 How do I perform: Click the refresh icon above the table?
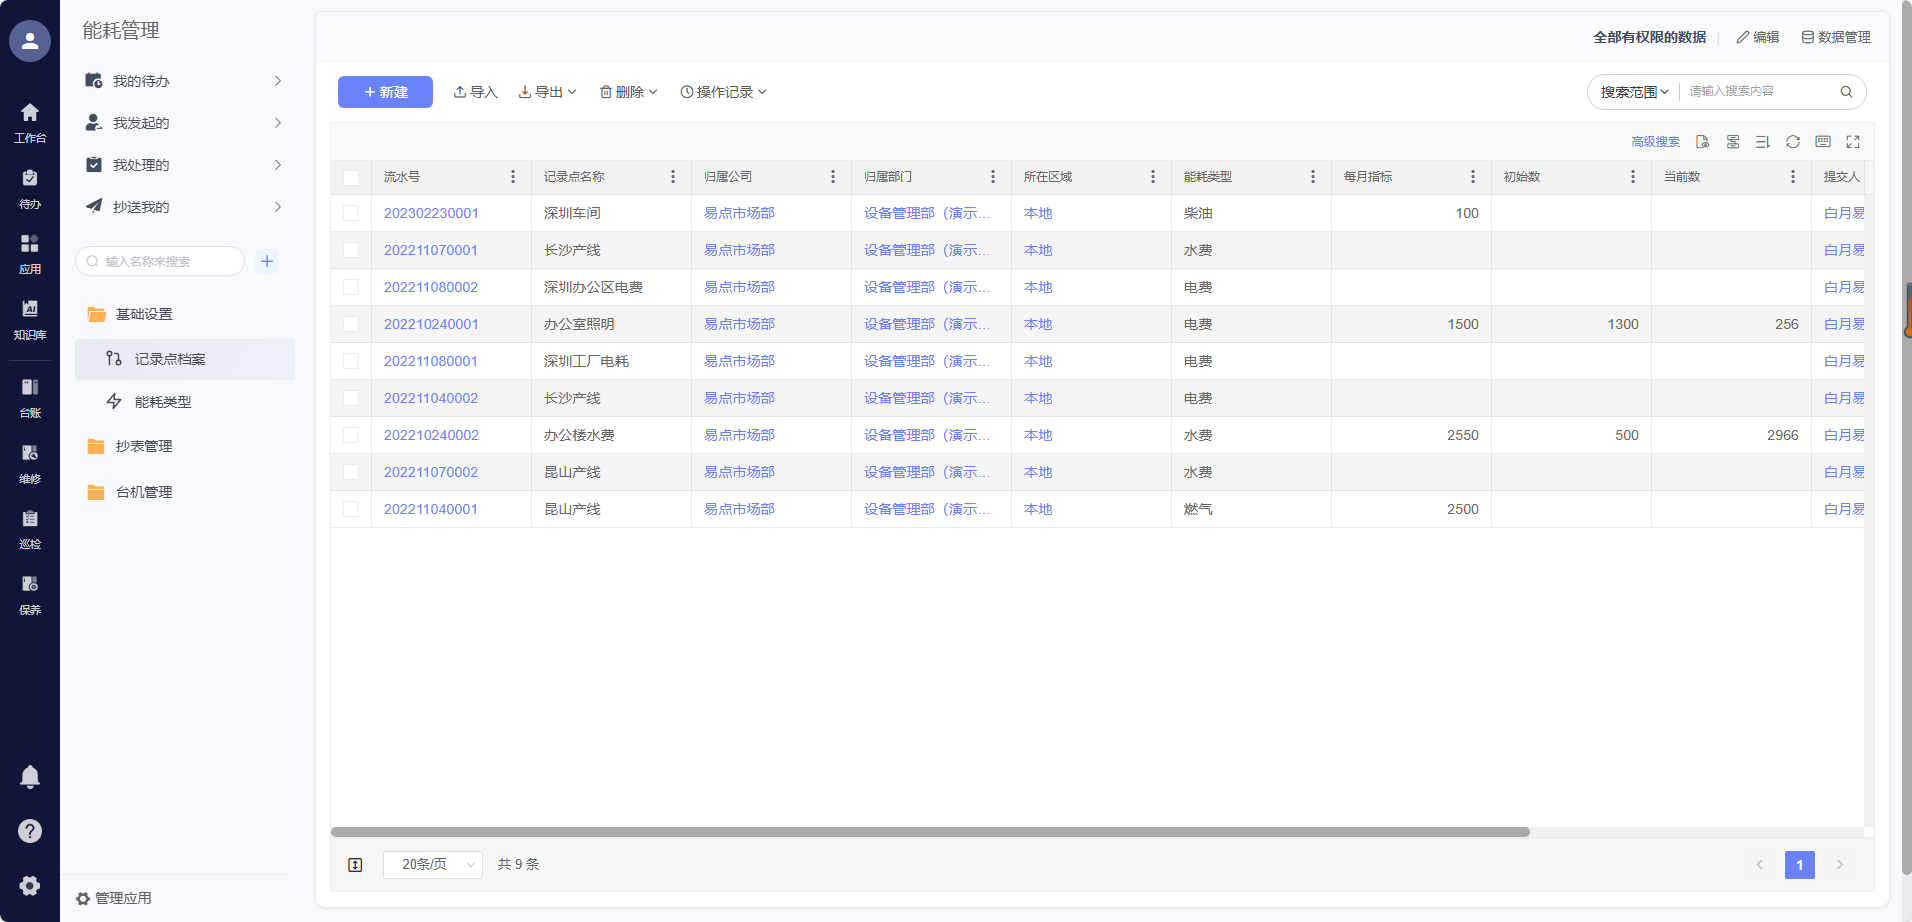(1792, 142)
